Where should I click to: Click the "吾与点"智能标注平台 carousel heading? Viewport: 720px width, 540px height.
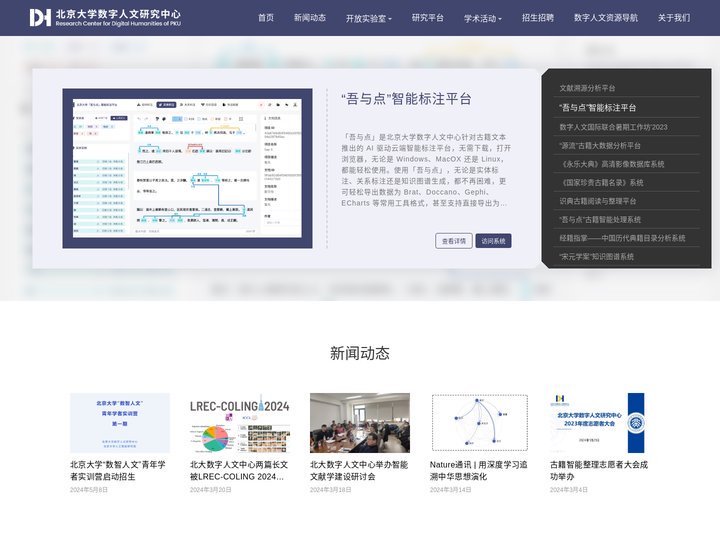[406, 99]
